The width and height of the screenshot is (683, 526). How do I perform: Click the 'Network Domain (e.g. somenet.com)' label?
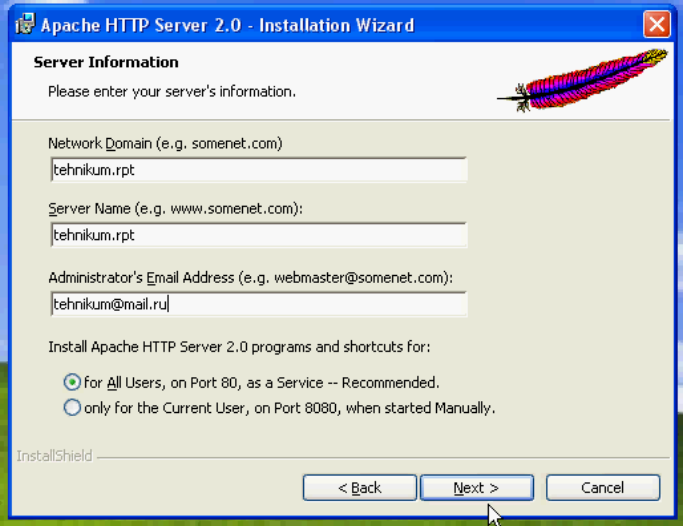[x=165, y=143]
